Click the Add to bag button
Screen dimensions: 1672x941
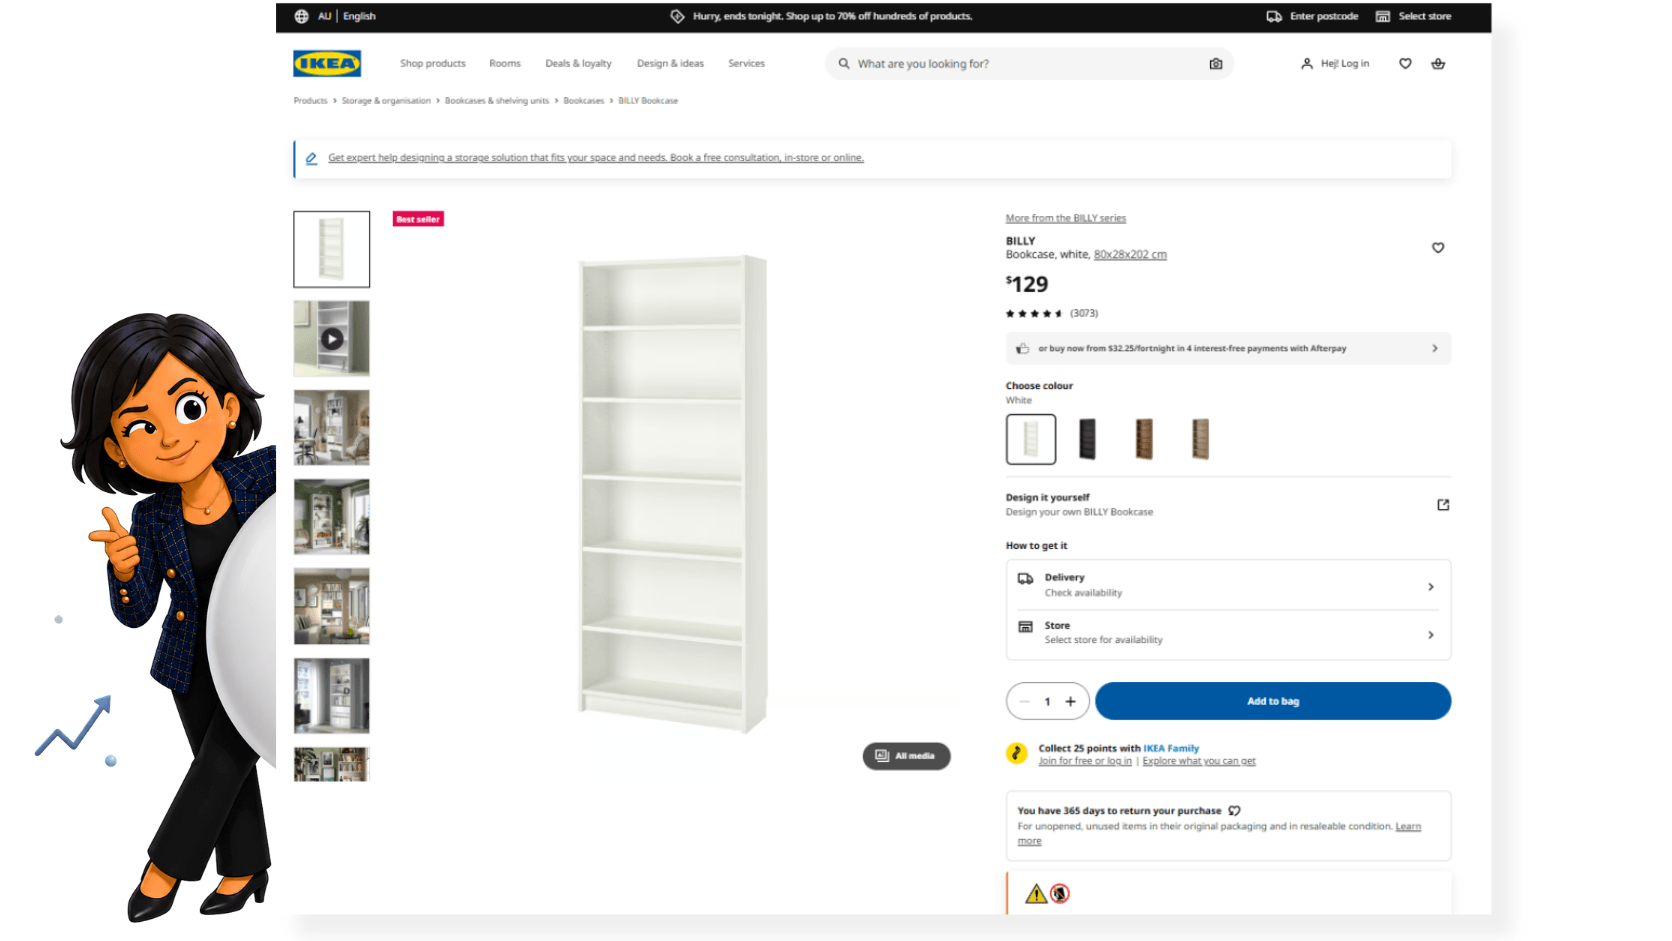(1273, 701)
